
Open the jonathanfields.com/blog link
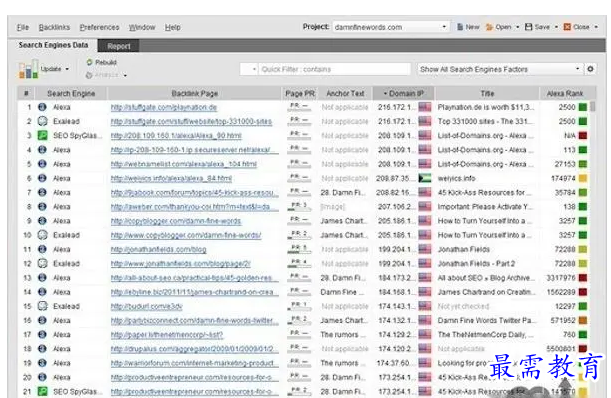[x=158, y=249]
